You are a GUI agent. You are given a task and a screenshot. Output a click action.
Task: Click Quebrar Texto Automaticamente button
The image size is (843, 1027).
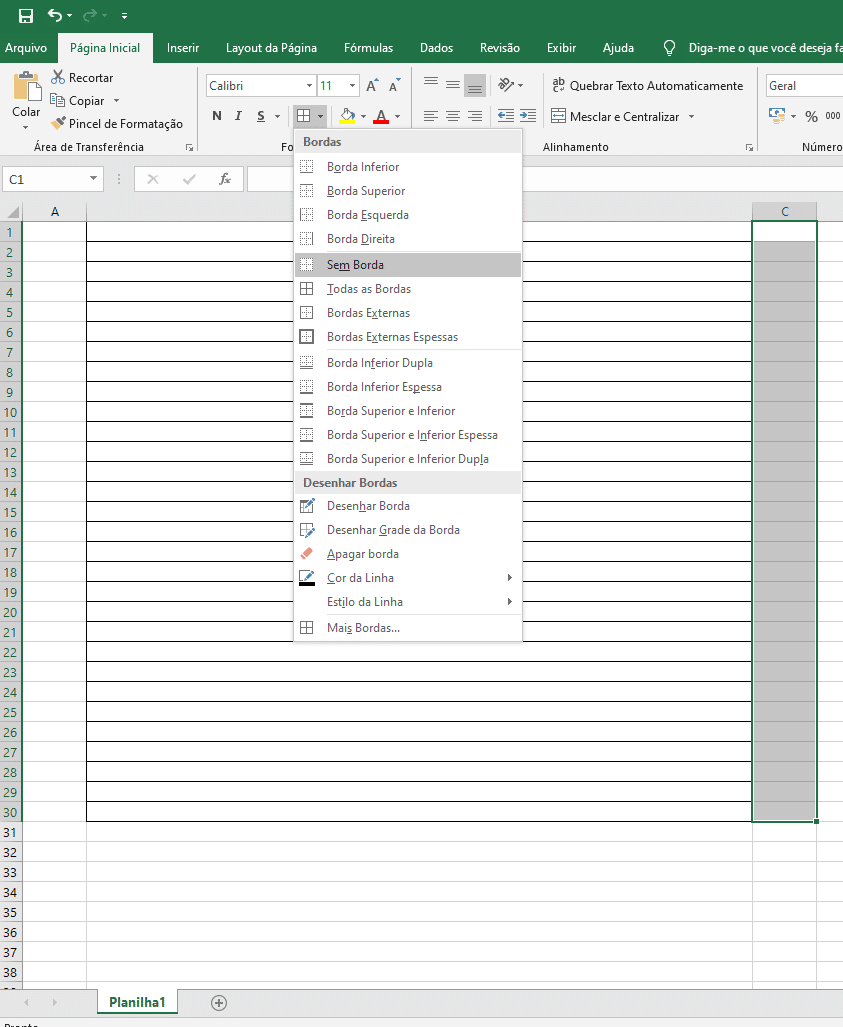click(x=647, y=85)
